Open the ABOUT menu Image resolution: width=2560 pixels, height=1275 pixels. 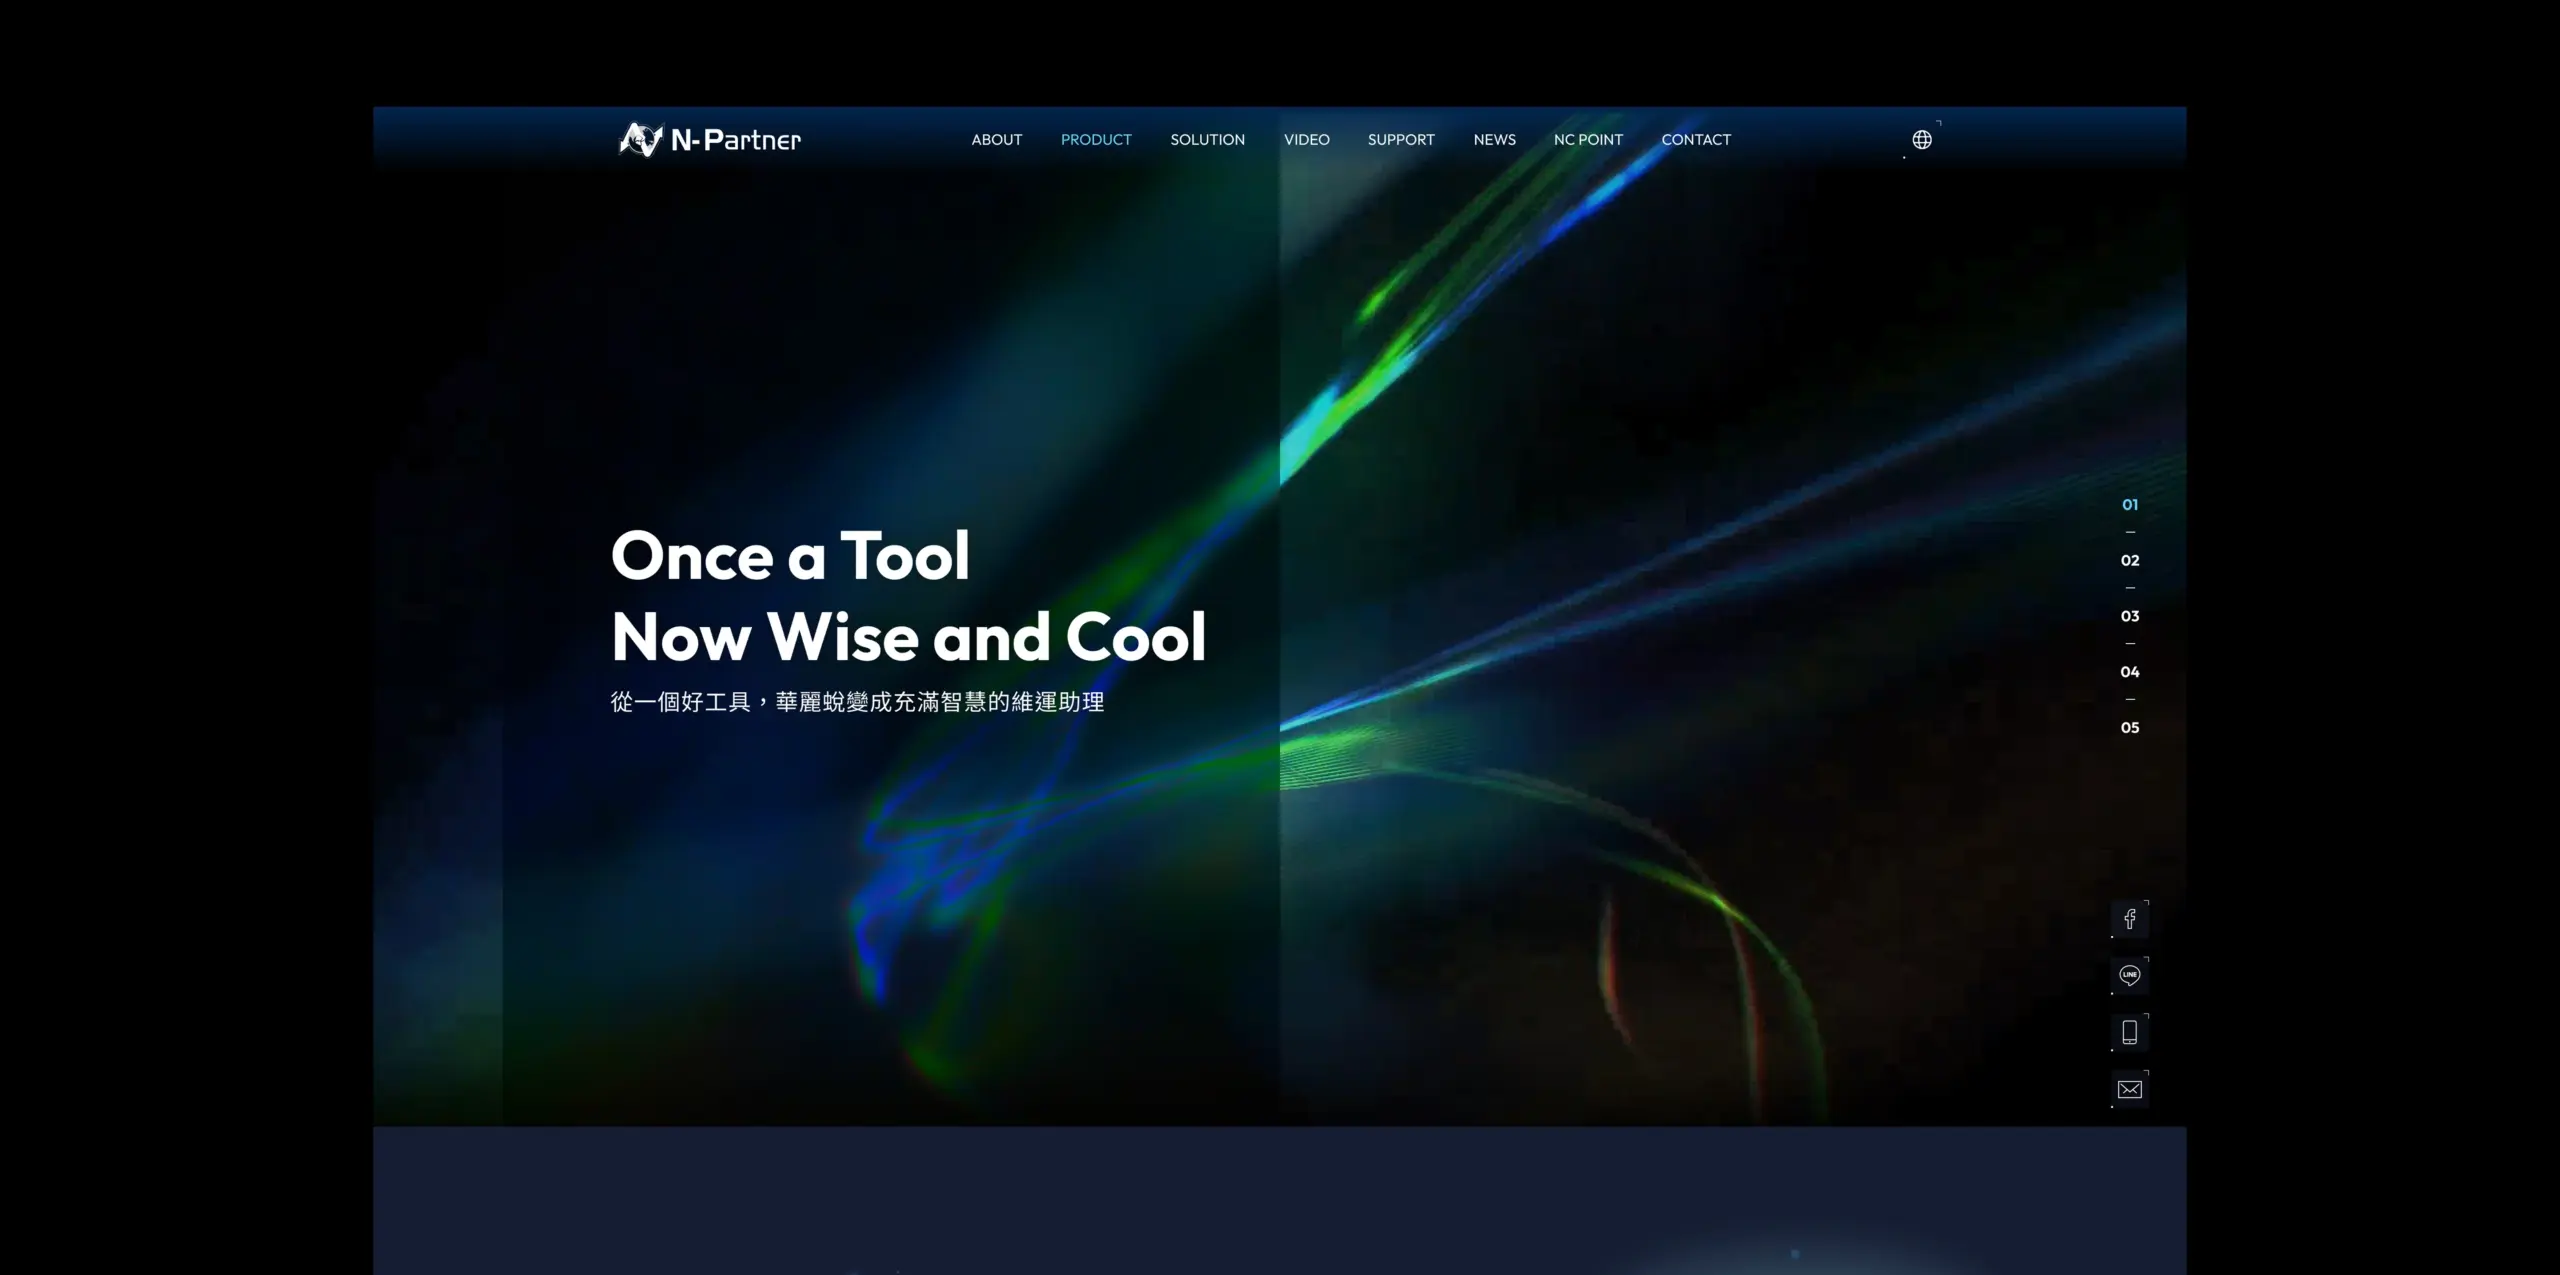(996, 140)
